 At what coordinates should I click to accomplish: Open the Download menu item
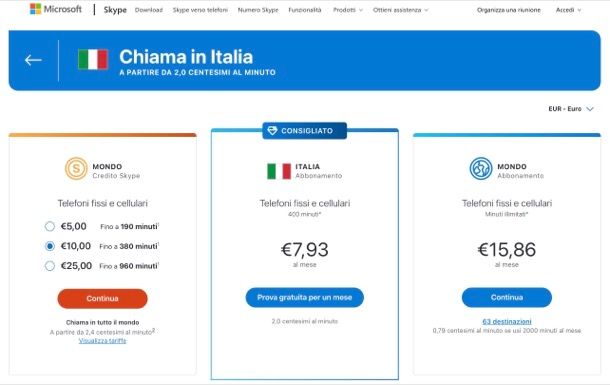pyautogui.click(x=149, y=10)
